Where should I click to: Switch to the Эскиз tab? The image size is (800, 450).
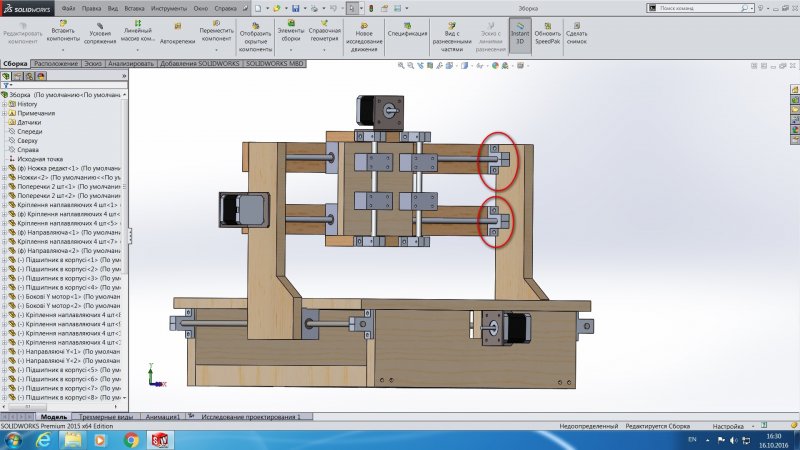93,63
